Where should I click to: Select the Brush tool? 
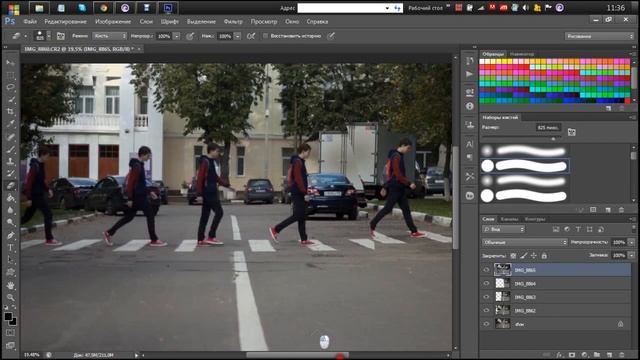coord(10,149)
